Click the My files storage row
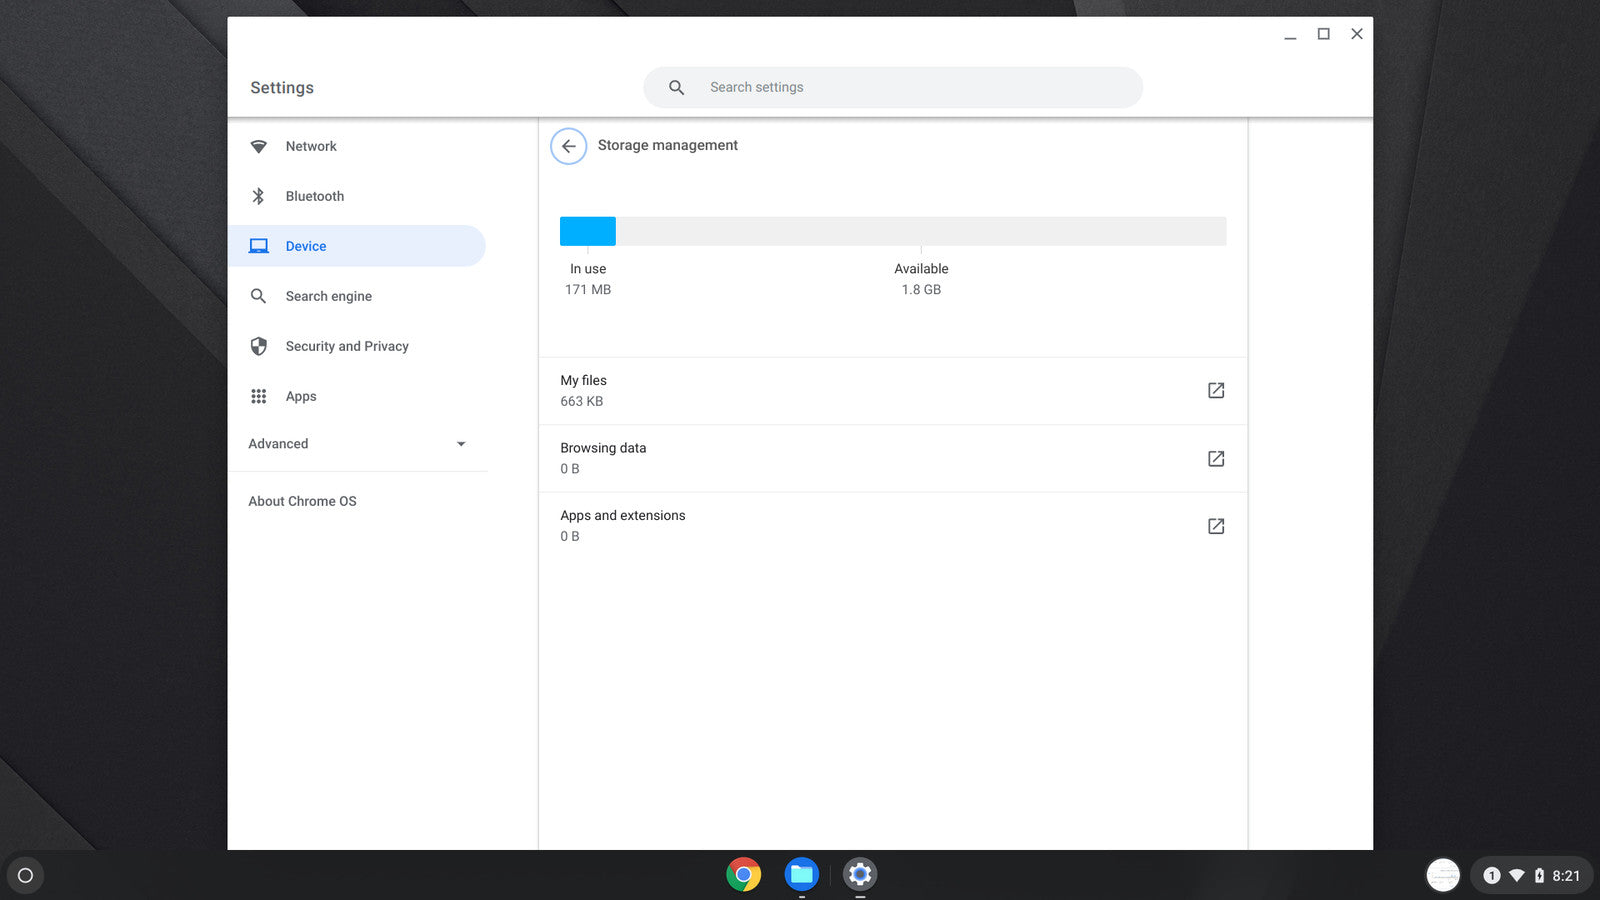1600x900 pixels. click(850, 391)
